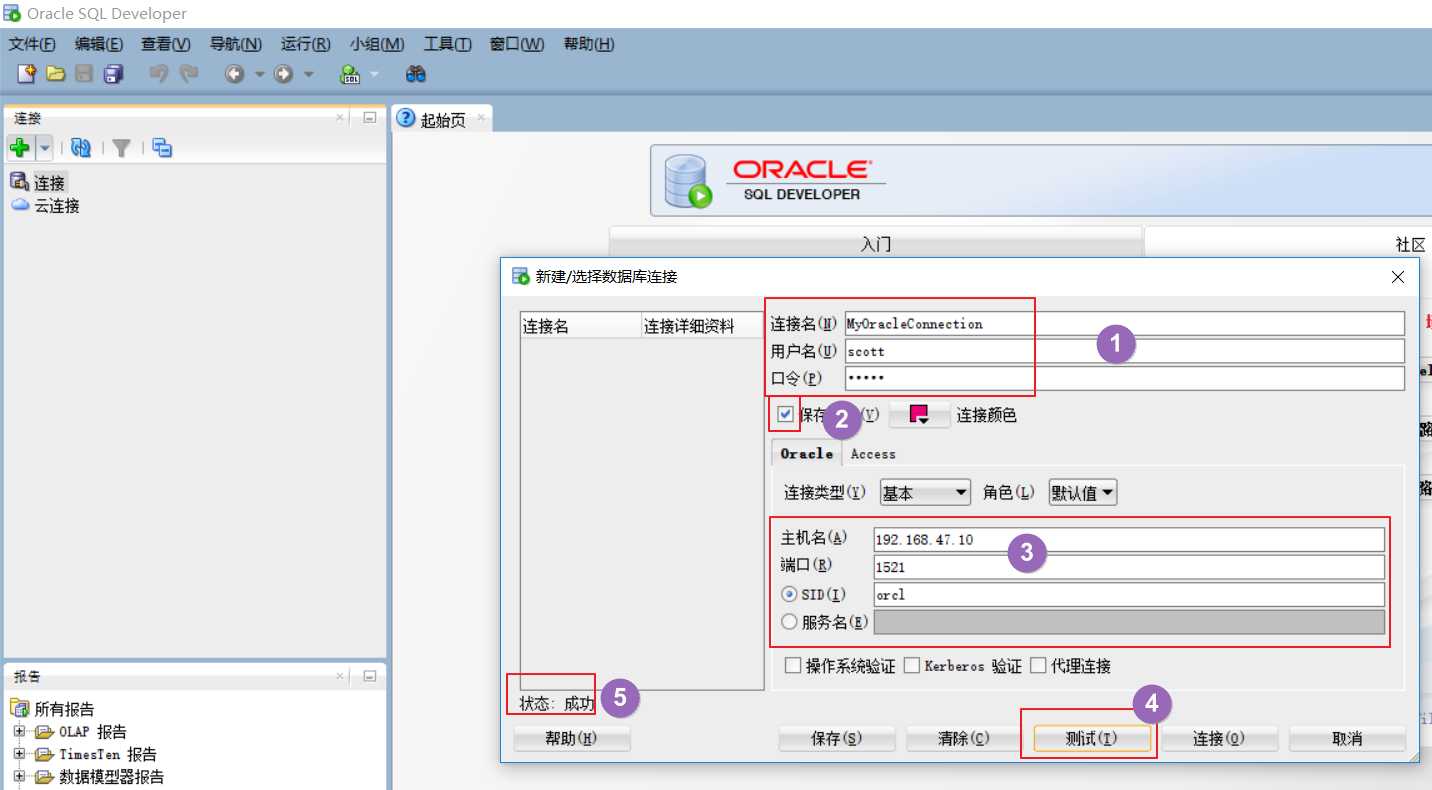Click the 端口 input field
1432x790 pixels.
1129,567
